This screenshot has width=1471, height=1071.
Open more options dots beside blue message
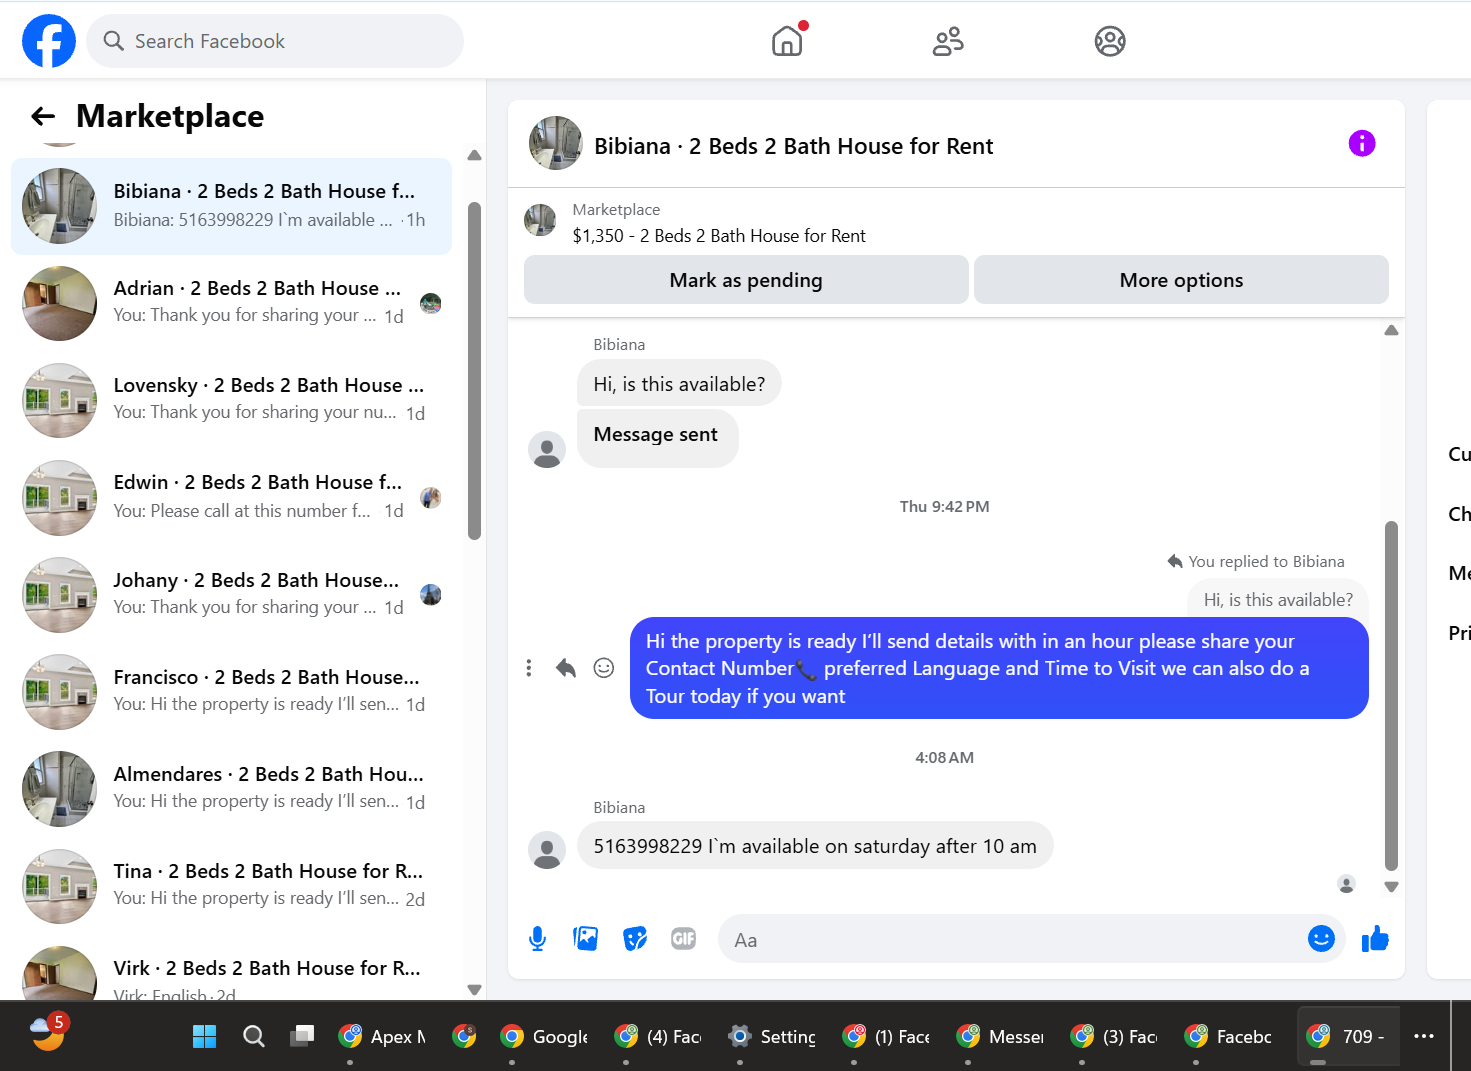[x=529, y=668]
